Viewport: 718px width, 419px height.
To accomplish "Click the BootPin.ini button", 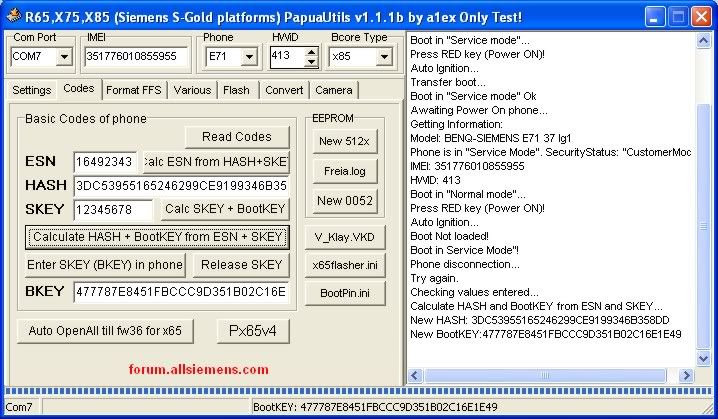I will coord(345,294).
